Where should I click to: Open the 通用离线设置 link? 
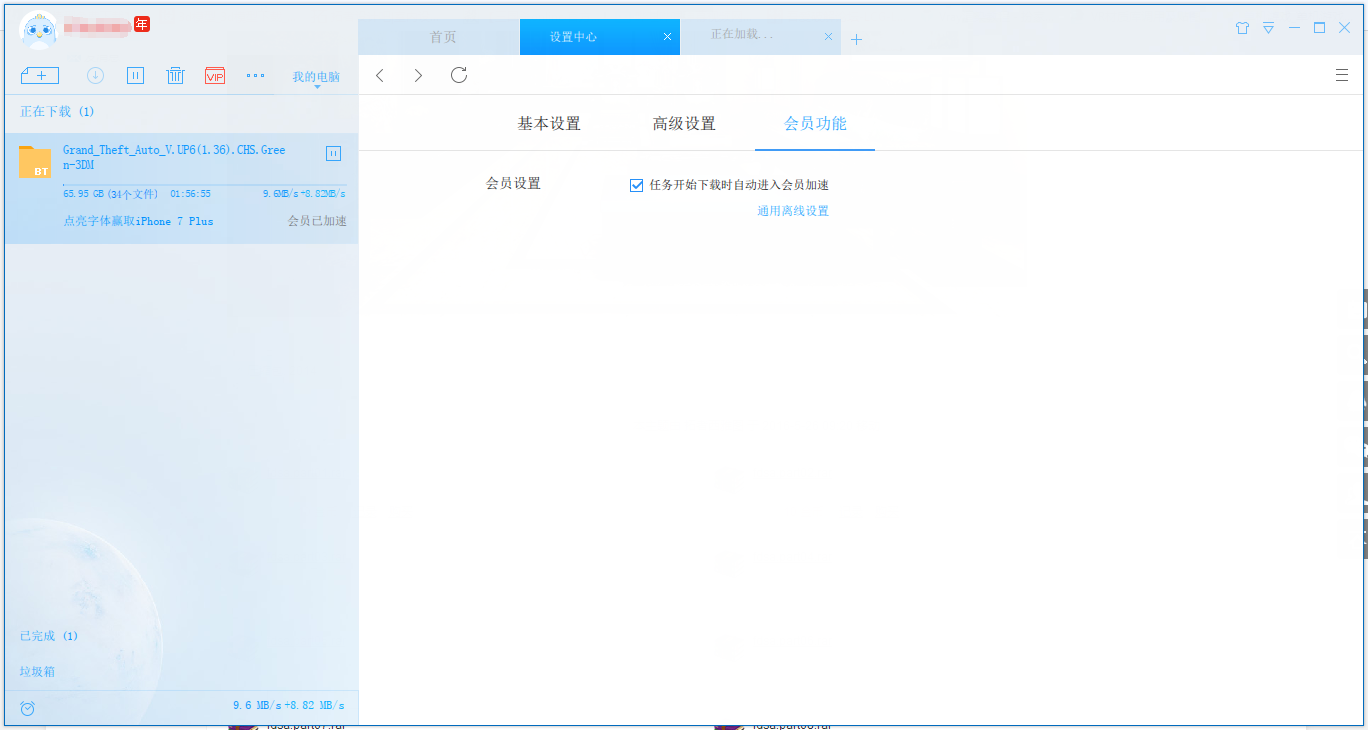point(793,211)
